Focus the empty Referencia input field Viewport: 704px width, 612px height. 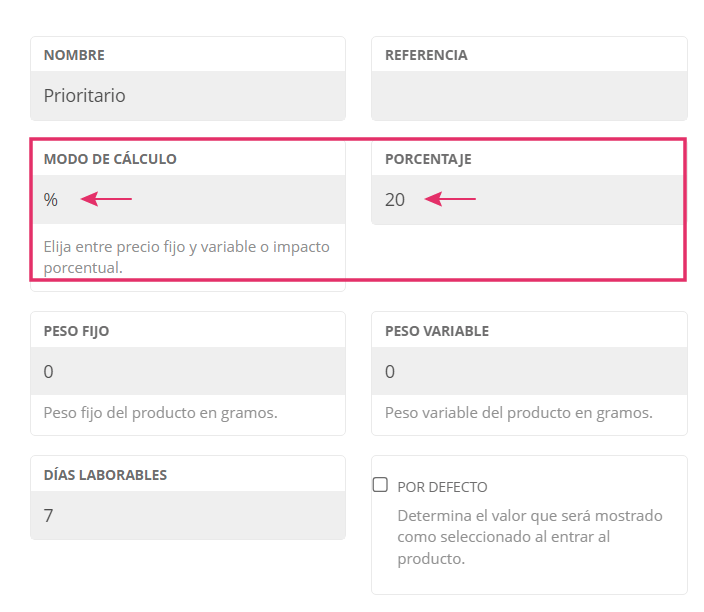(529, 96)
